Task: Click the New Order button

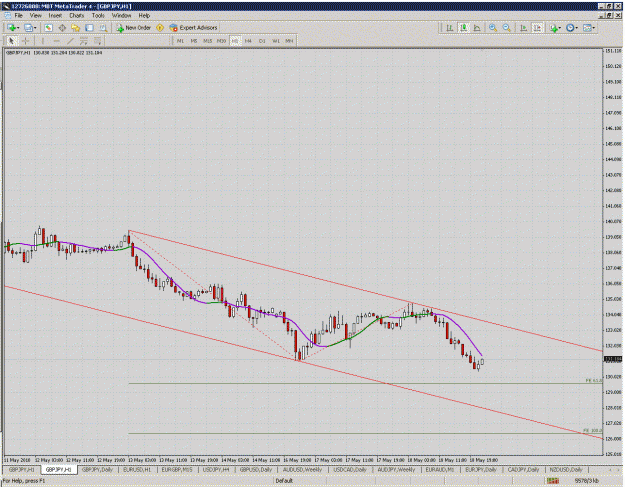Action: pos(134,27)
